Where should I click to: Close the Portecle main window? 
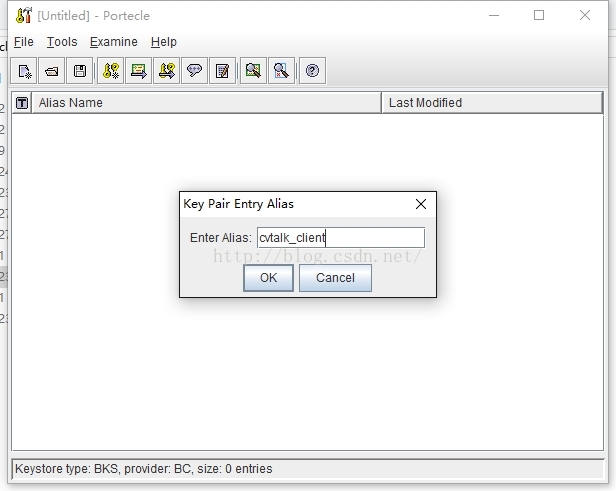tap(585, 16)
